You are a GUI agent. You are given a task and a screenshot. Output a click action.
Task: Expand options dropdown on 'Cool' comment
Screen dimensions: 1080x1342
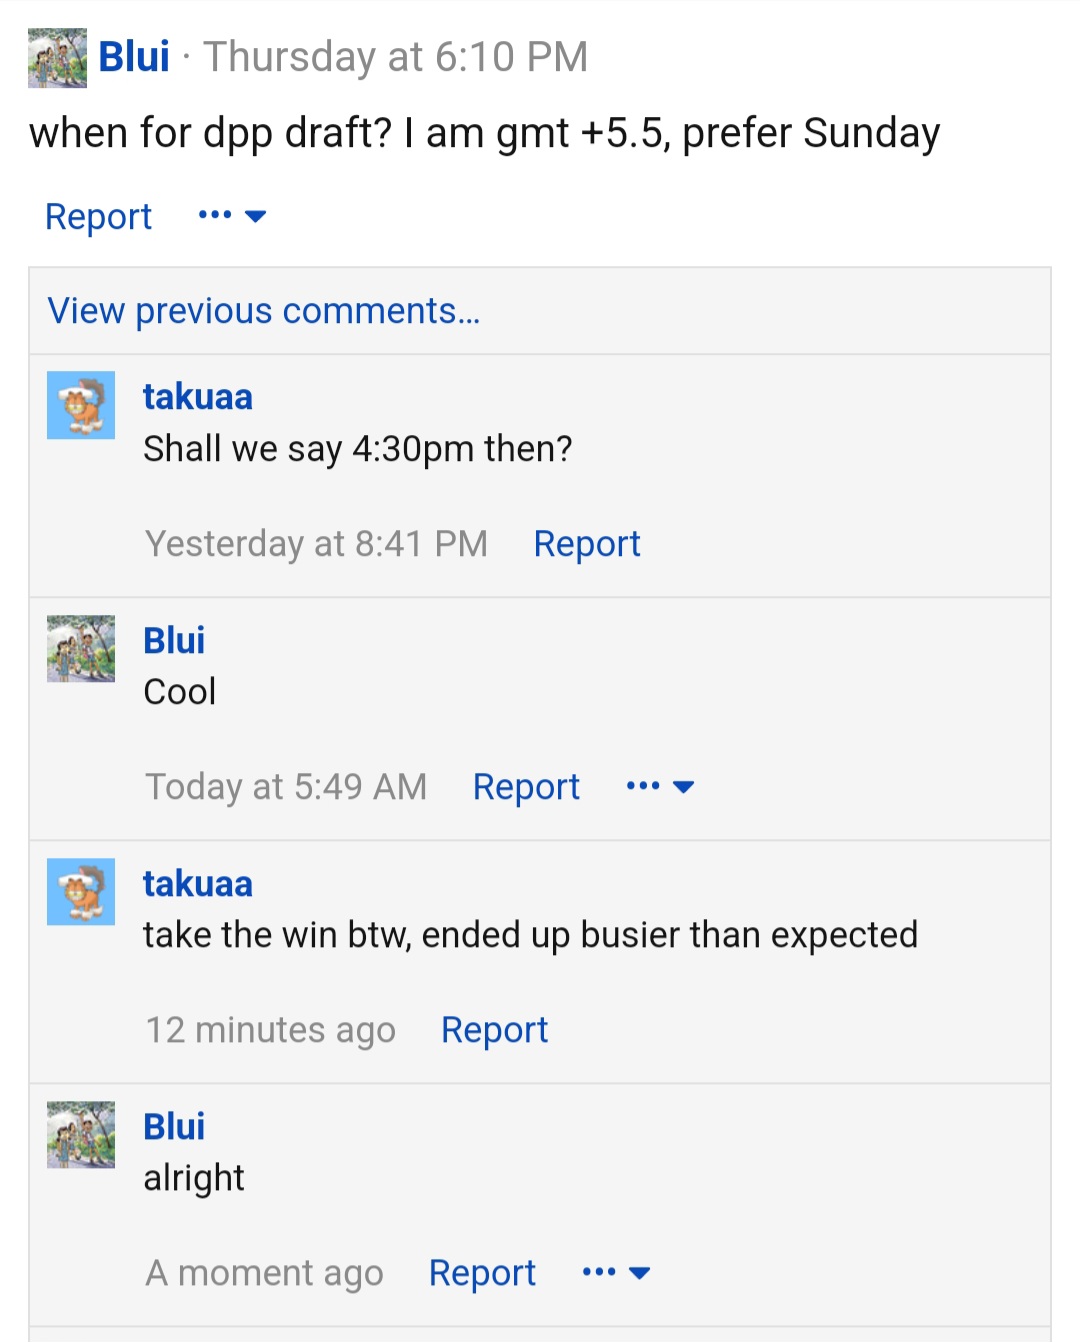click(x=660, y=787)
